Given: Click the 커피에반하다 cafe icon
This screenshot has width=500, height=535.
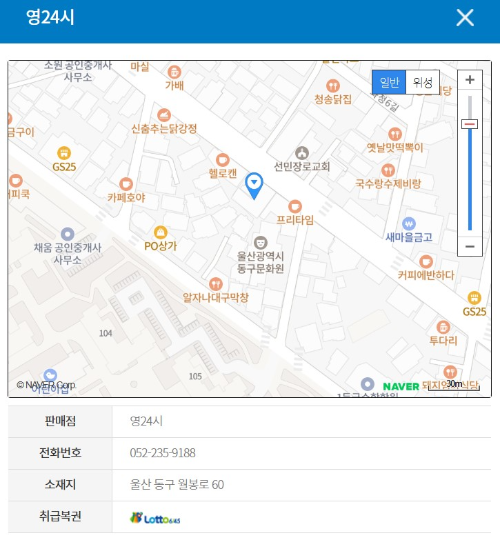Looking at the screenshot, I should (426, 262).
